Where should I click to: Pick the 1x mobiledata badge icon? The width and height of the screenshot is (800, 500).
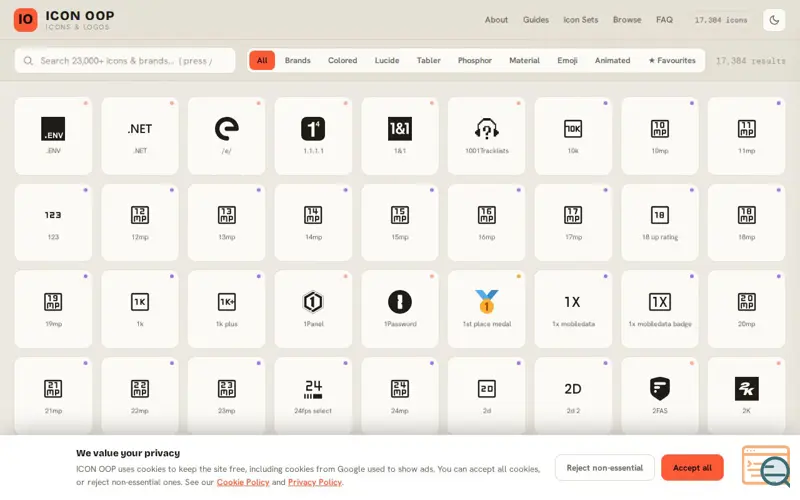(660, 309)
